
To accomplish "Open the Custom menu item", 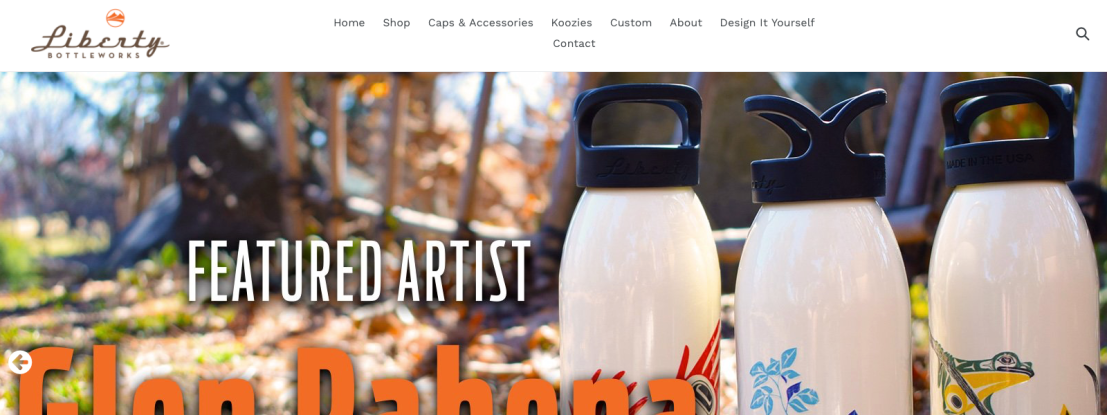I will point(630,23).
